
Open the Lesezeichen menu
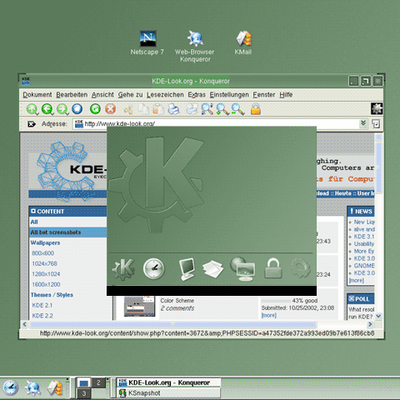pyautogui.click(x=165, y=95)
